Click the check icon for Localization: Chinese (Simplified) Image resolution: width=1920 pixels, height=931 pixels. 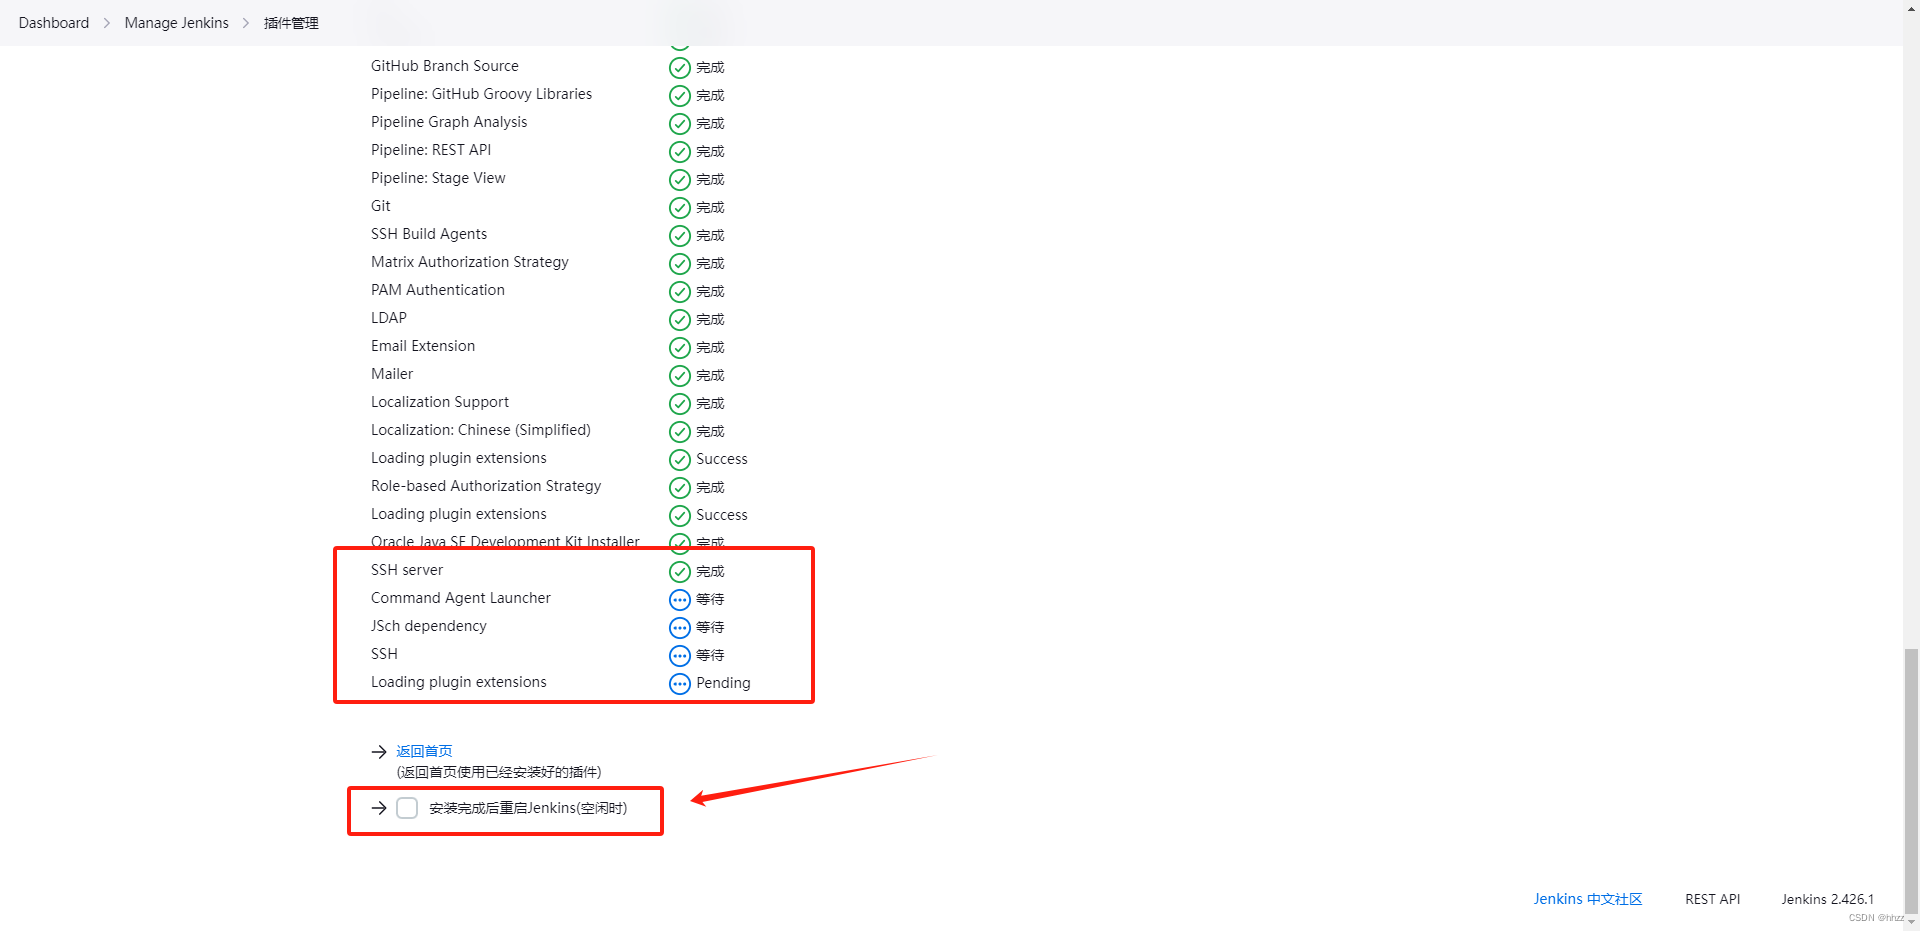(x=680, y=432)
